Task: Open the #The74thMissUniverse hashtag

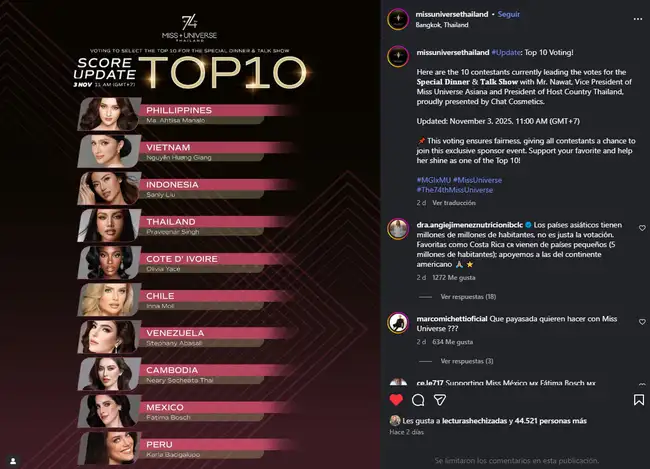Action: (455, 190)
